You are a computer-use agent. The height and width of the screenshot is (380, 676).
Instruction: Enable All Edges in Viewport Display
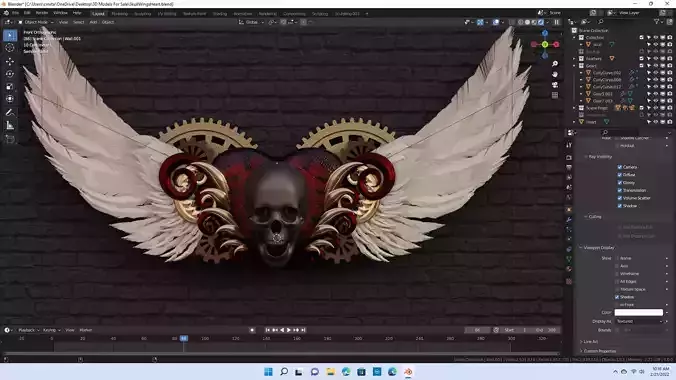click(x=617, y=281)
